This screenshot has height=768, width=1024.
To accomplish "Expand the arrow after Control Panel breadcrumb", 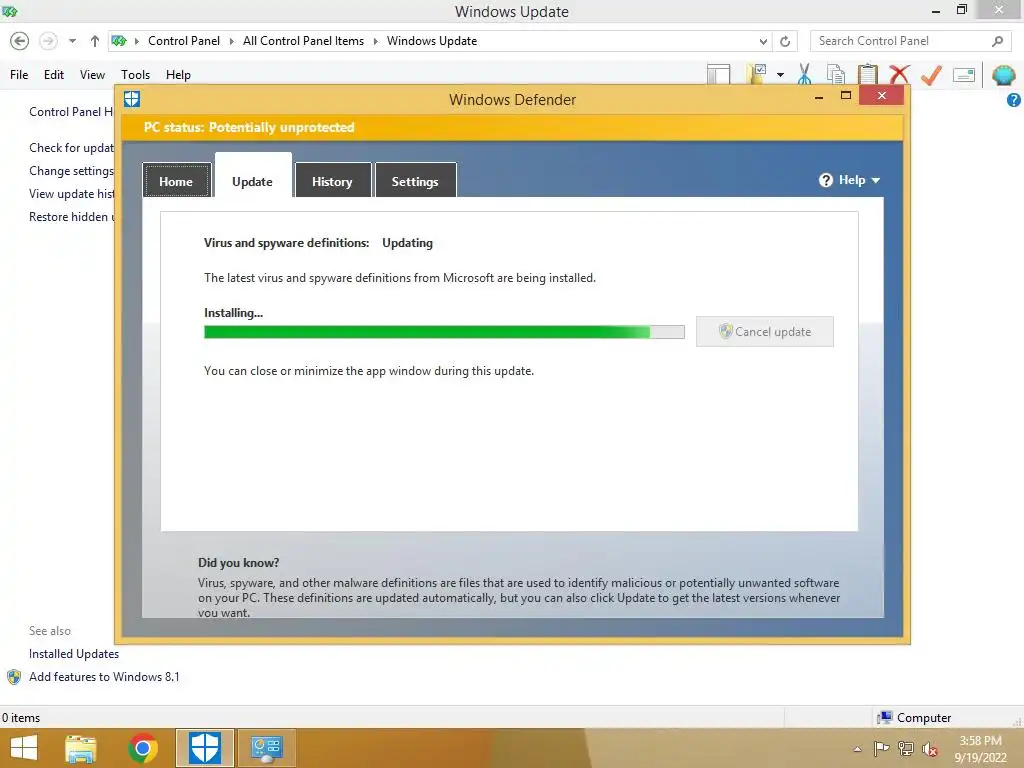I will (x=232, y=41).
